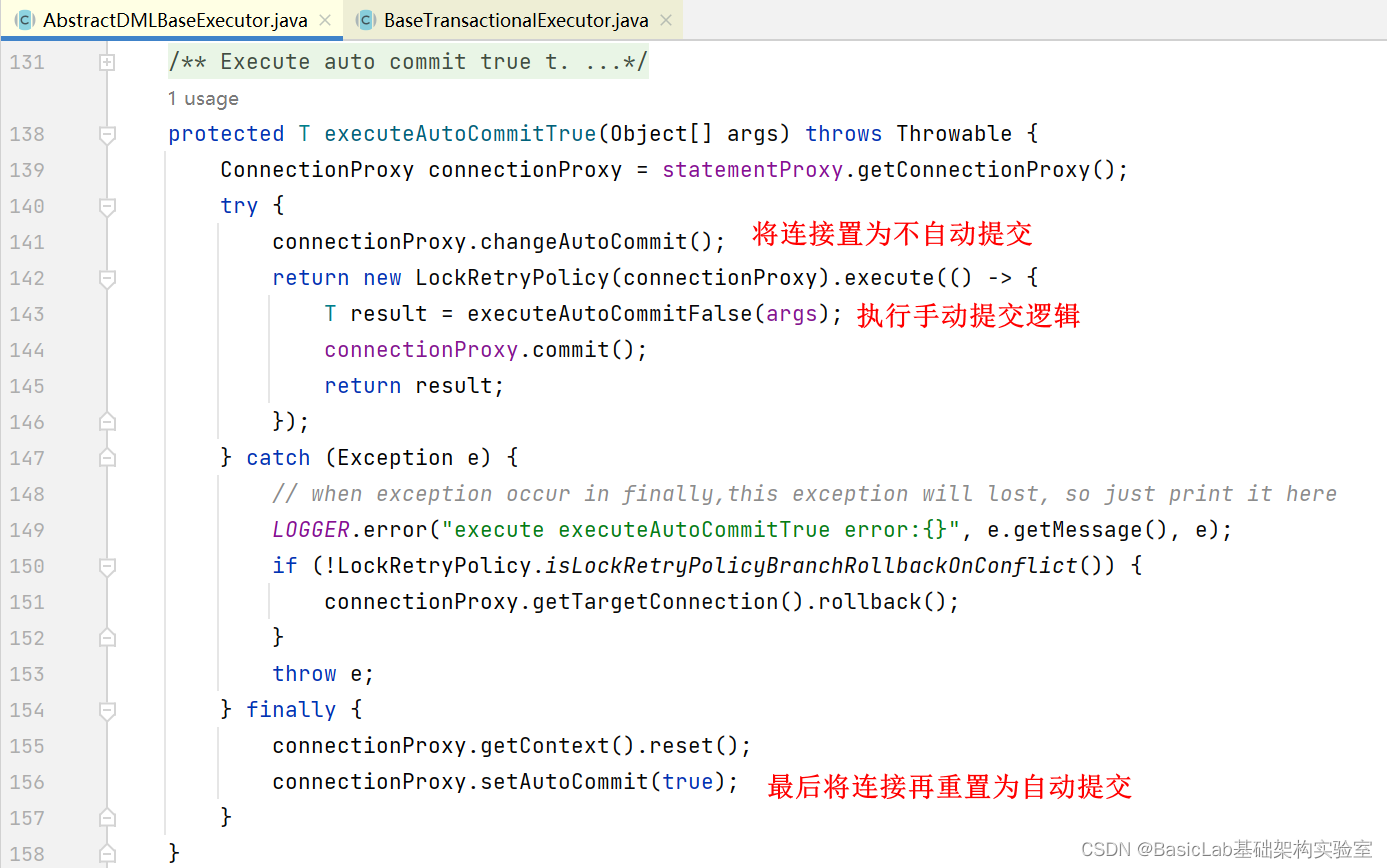This screenshot has width=1387, height=868.
Task: Collapse the if block at line 150
Action: [x=107, y=566]
